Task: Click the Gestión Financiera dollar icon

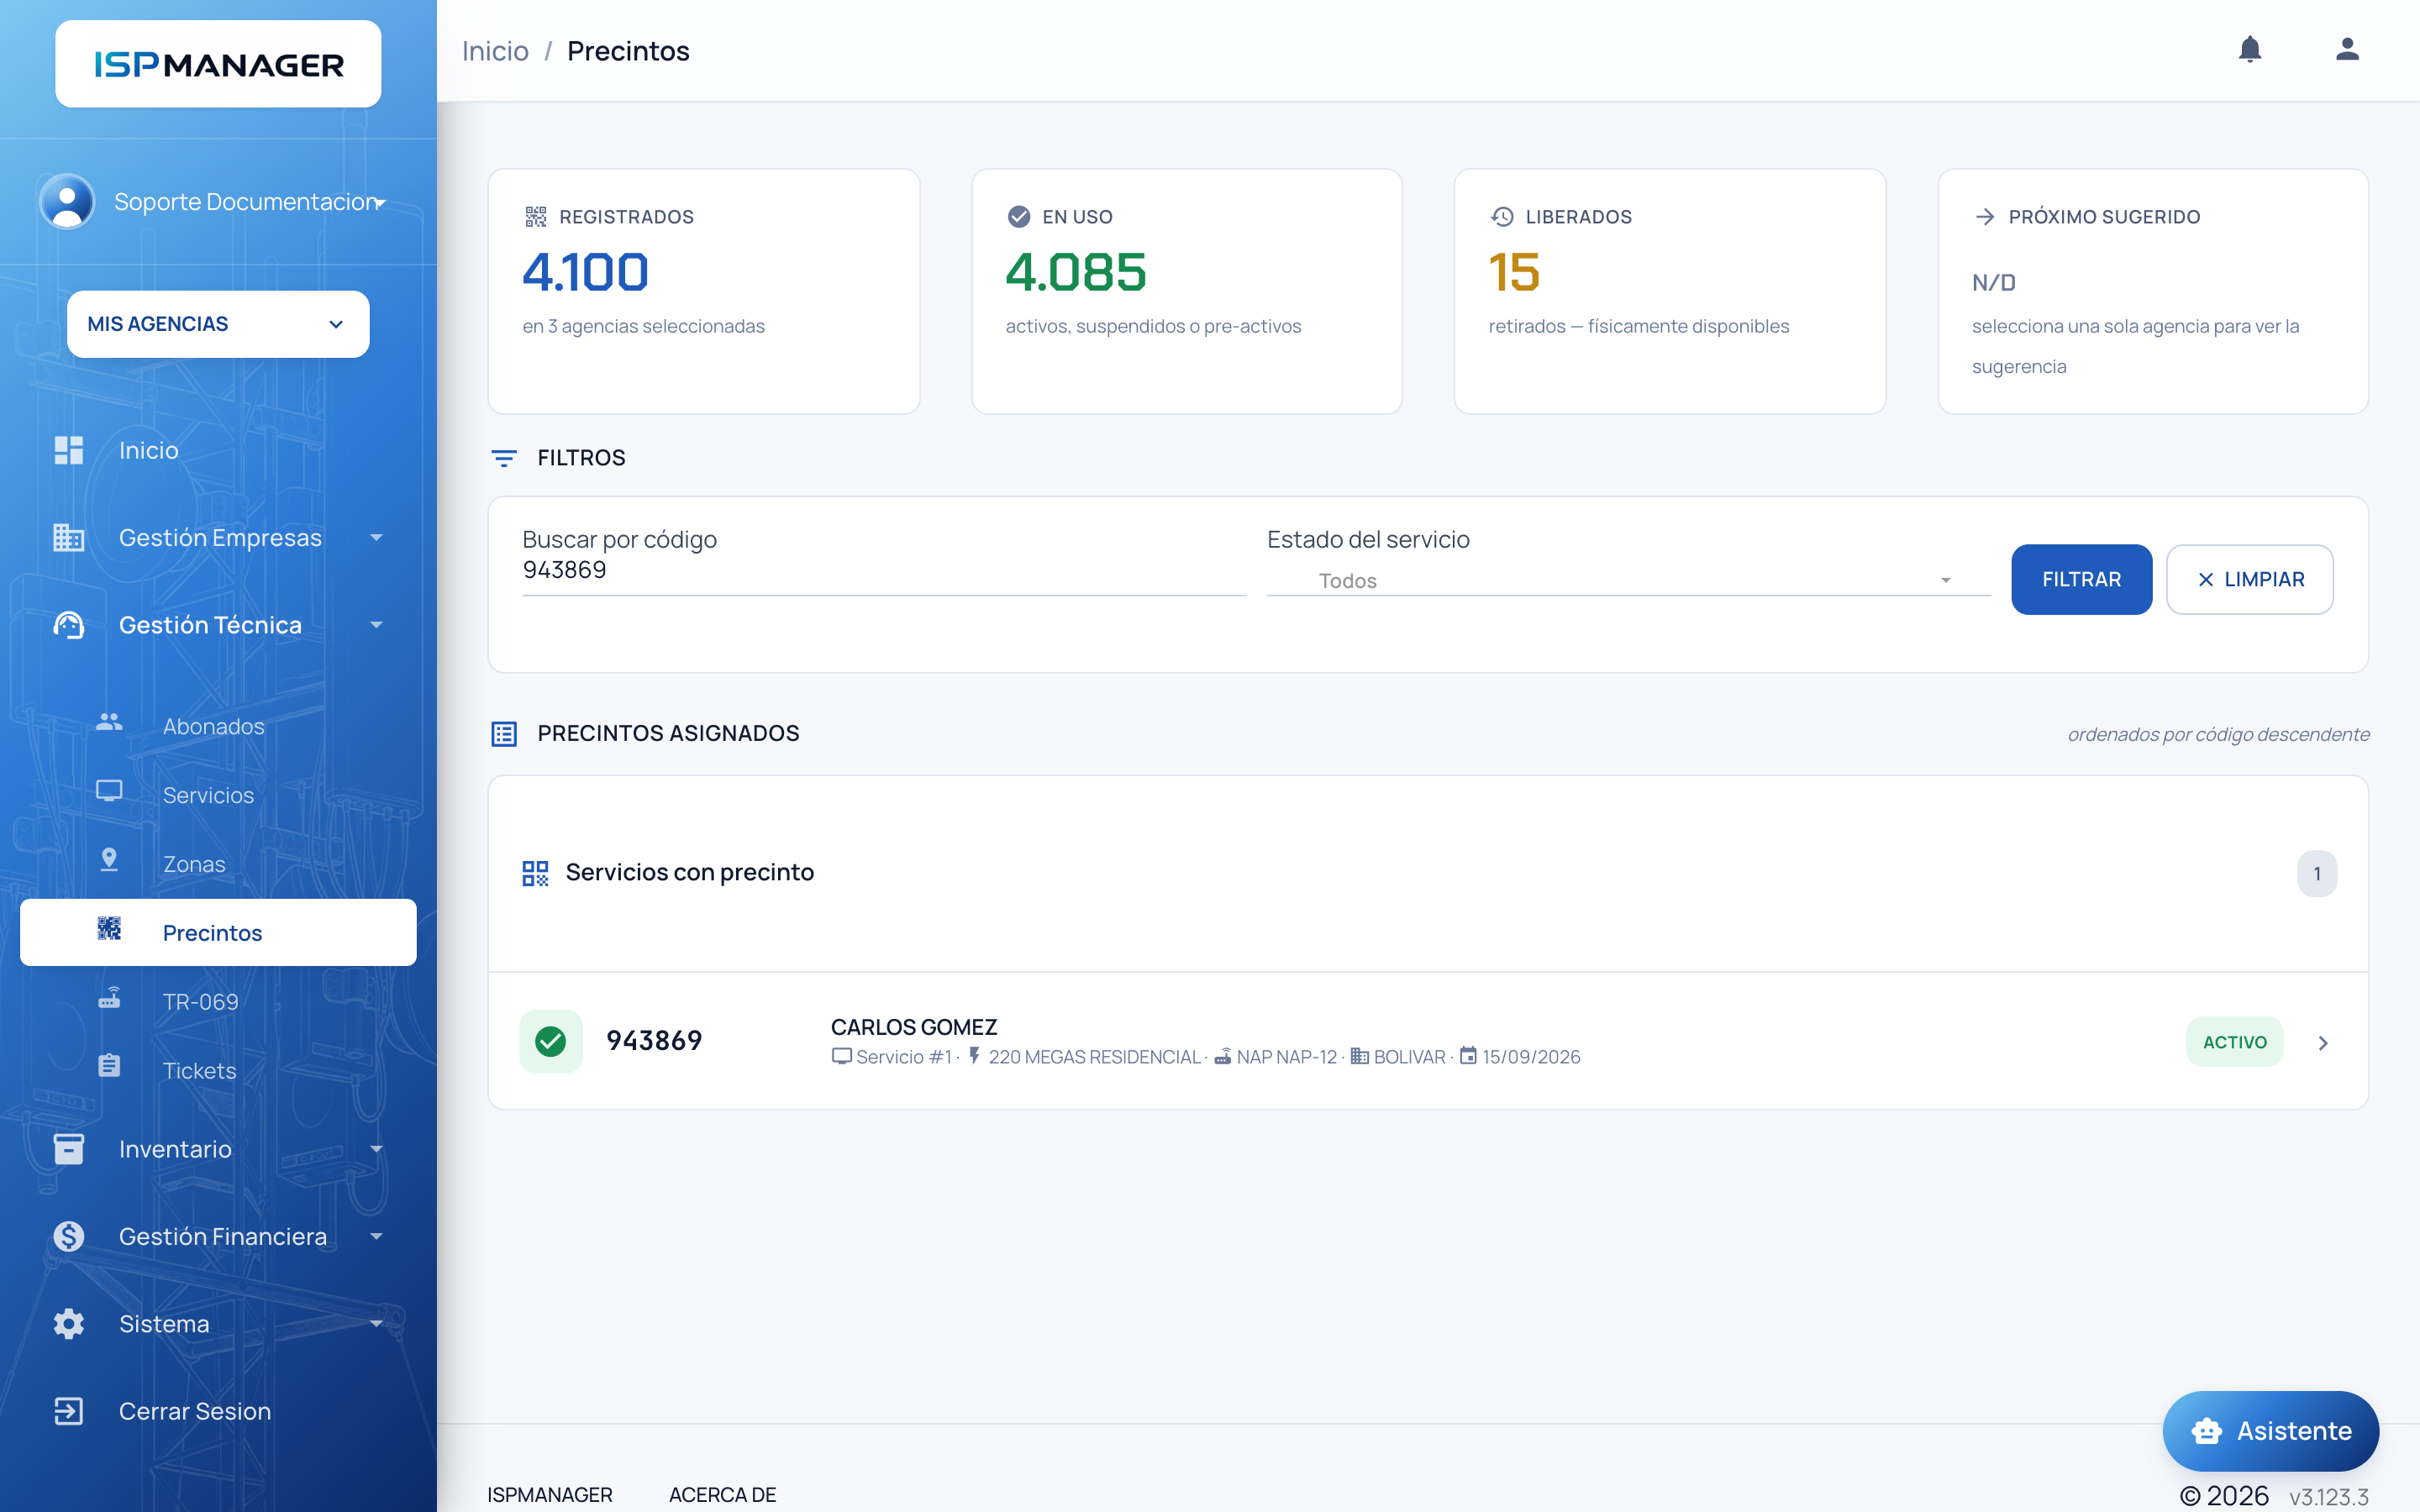Action: [x=68, y=1236]
